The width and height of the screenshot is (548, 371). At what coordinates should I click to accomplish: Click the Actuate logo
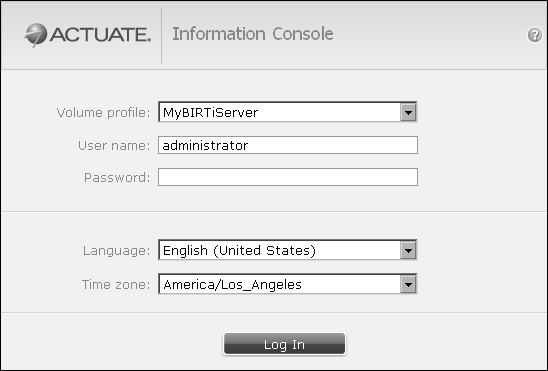point(87,35)
